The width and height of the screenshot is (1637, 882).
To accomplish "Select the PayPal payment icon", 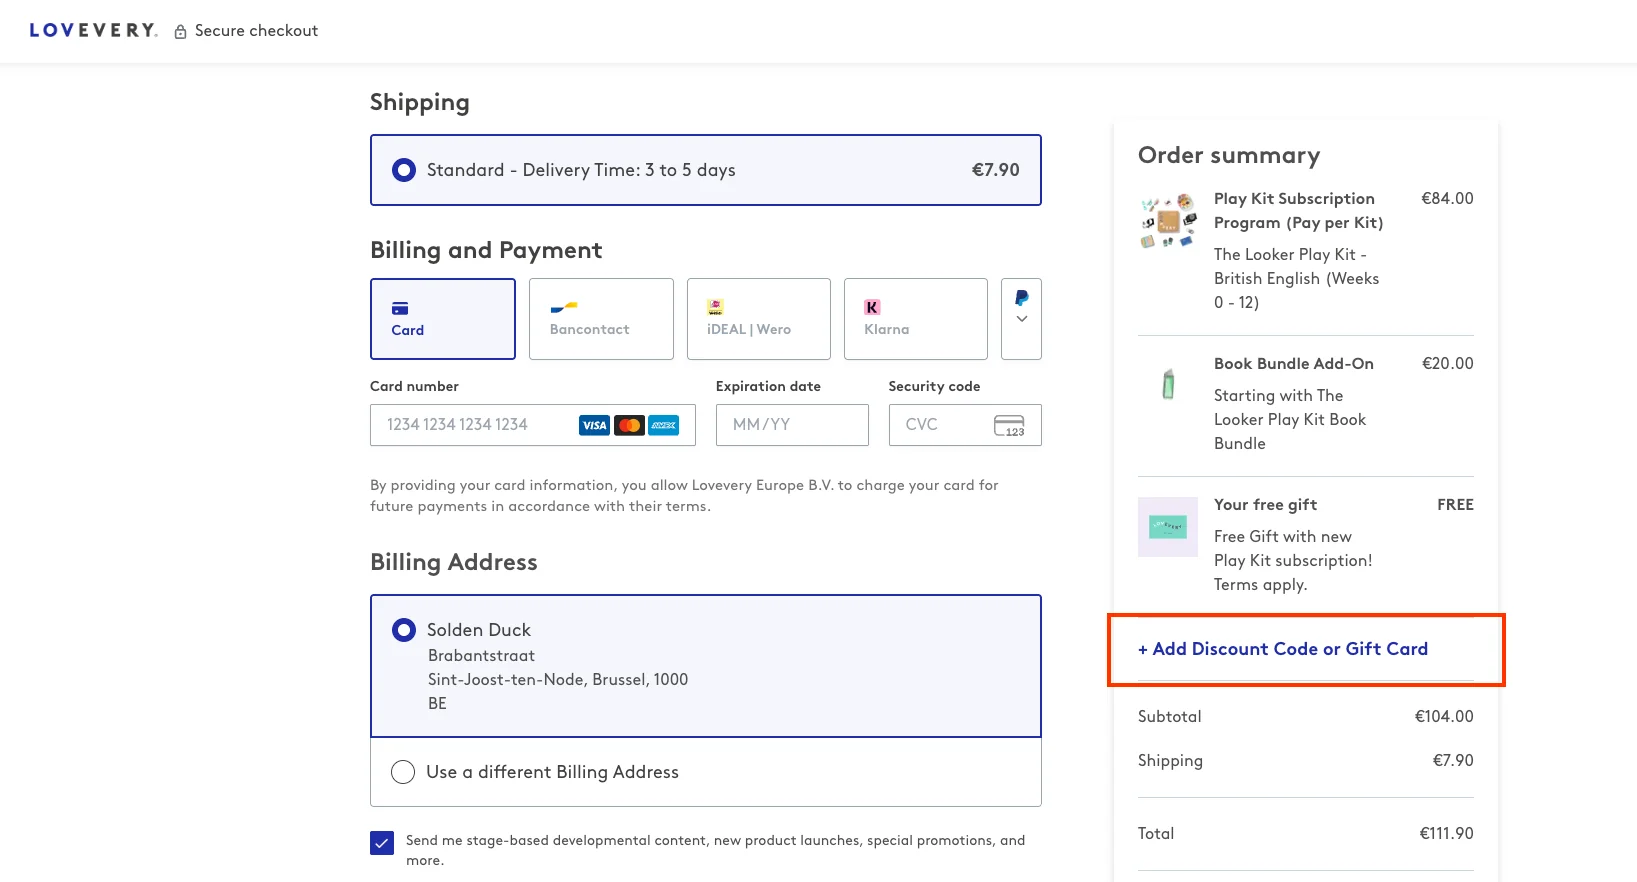I will click(1021, 298).
